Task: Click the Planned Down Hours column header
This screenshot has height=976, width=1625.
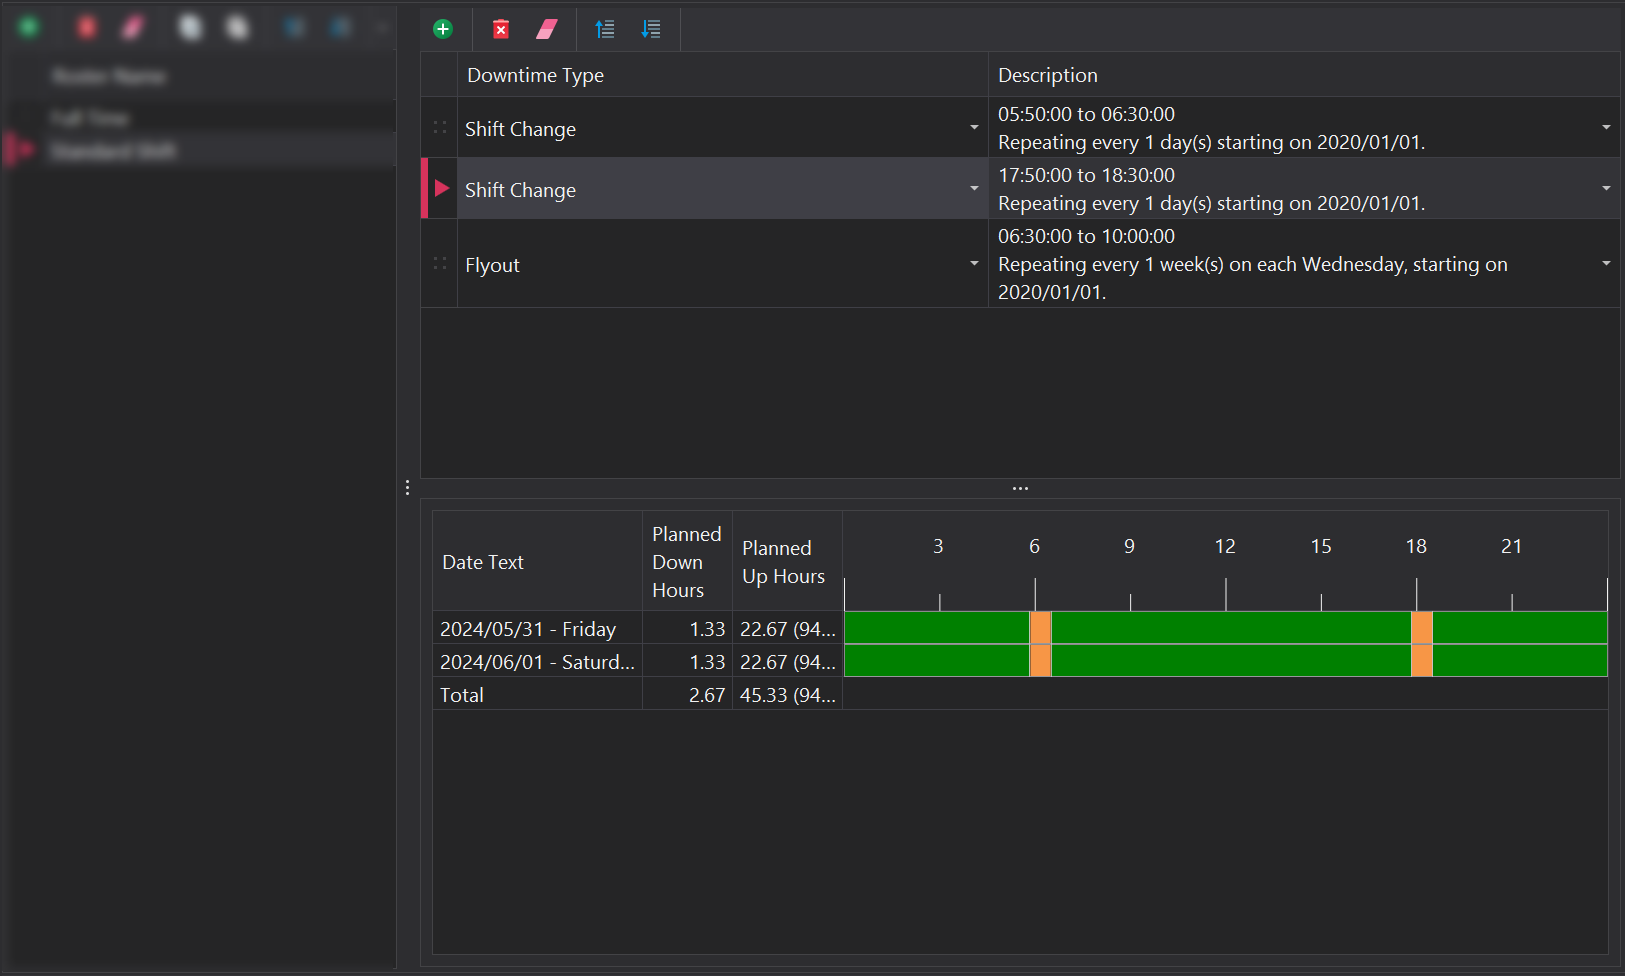Action: click(x=686, y=562)
